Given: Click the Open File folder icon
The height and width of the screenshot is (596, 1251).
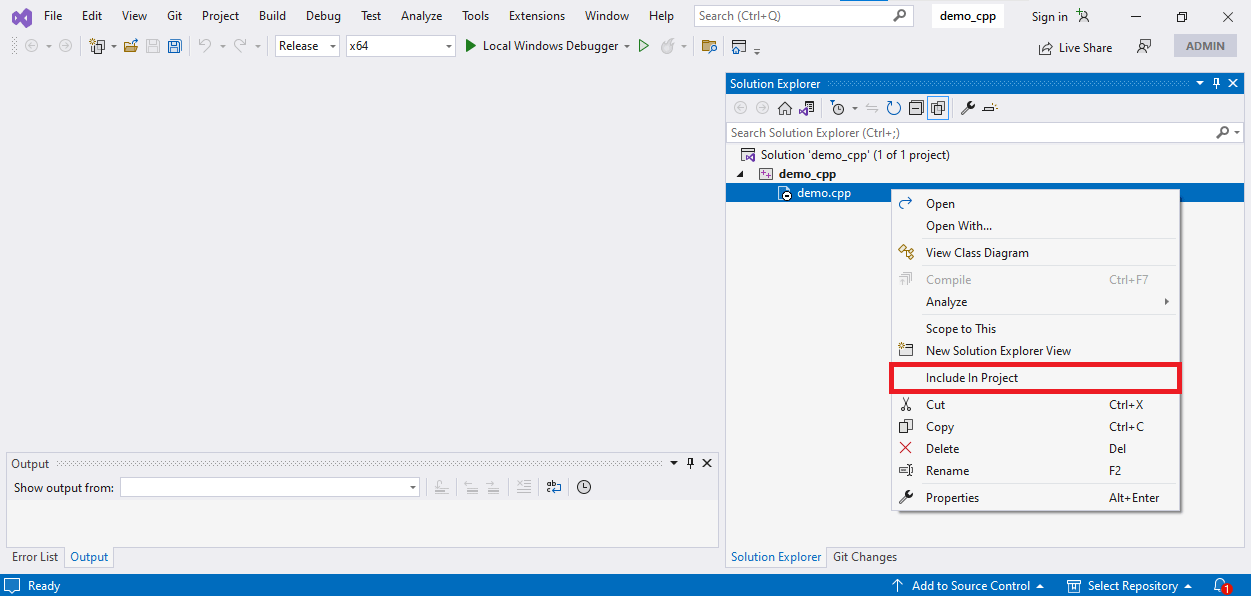Looking at the screenshot, I should (131, 46).
